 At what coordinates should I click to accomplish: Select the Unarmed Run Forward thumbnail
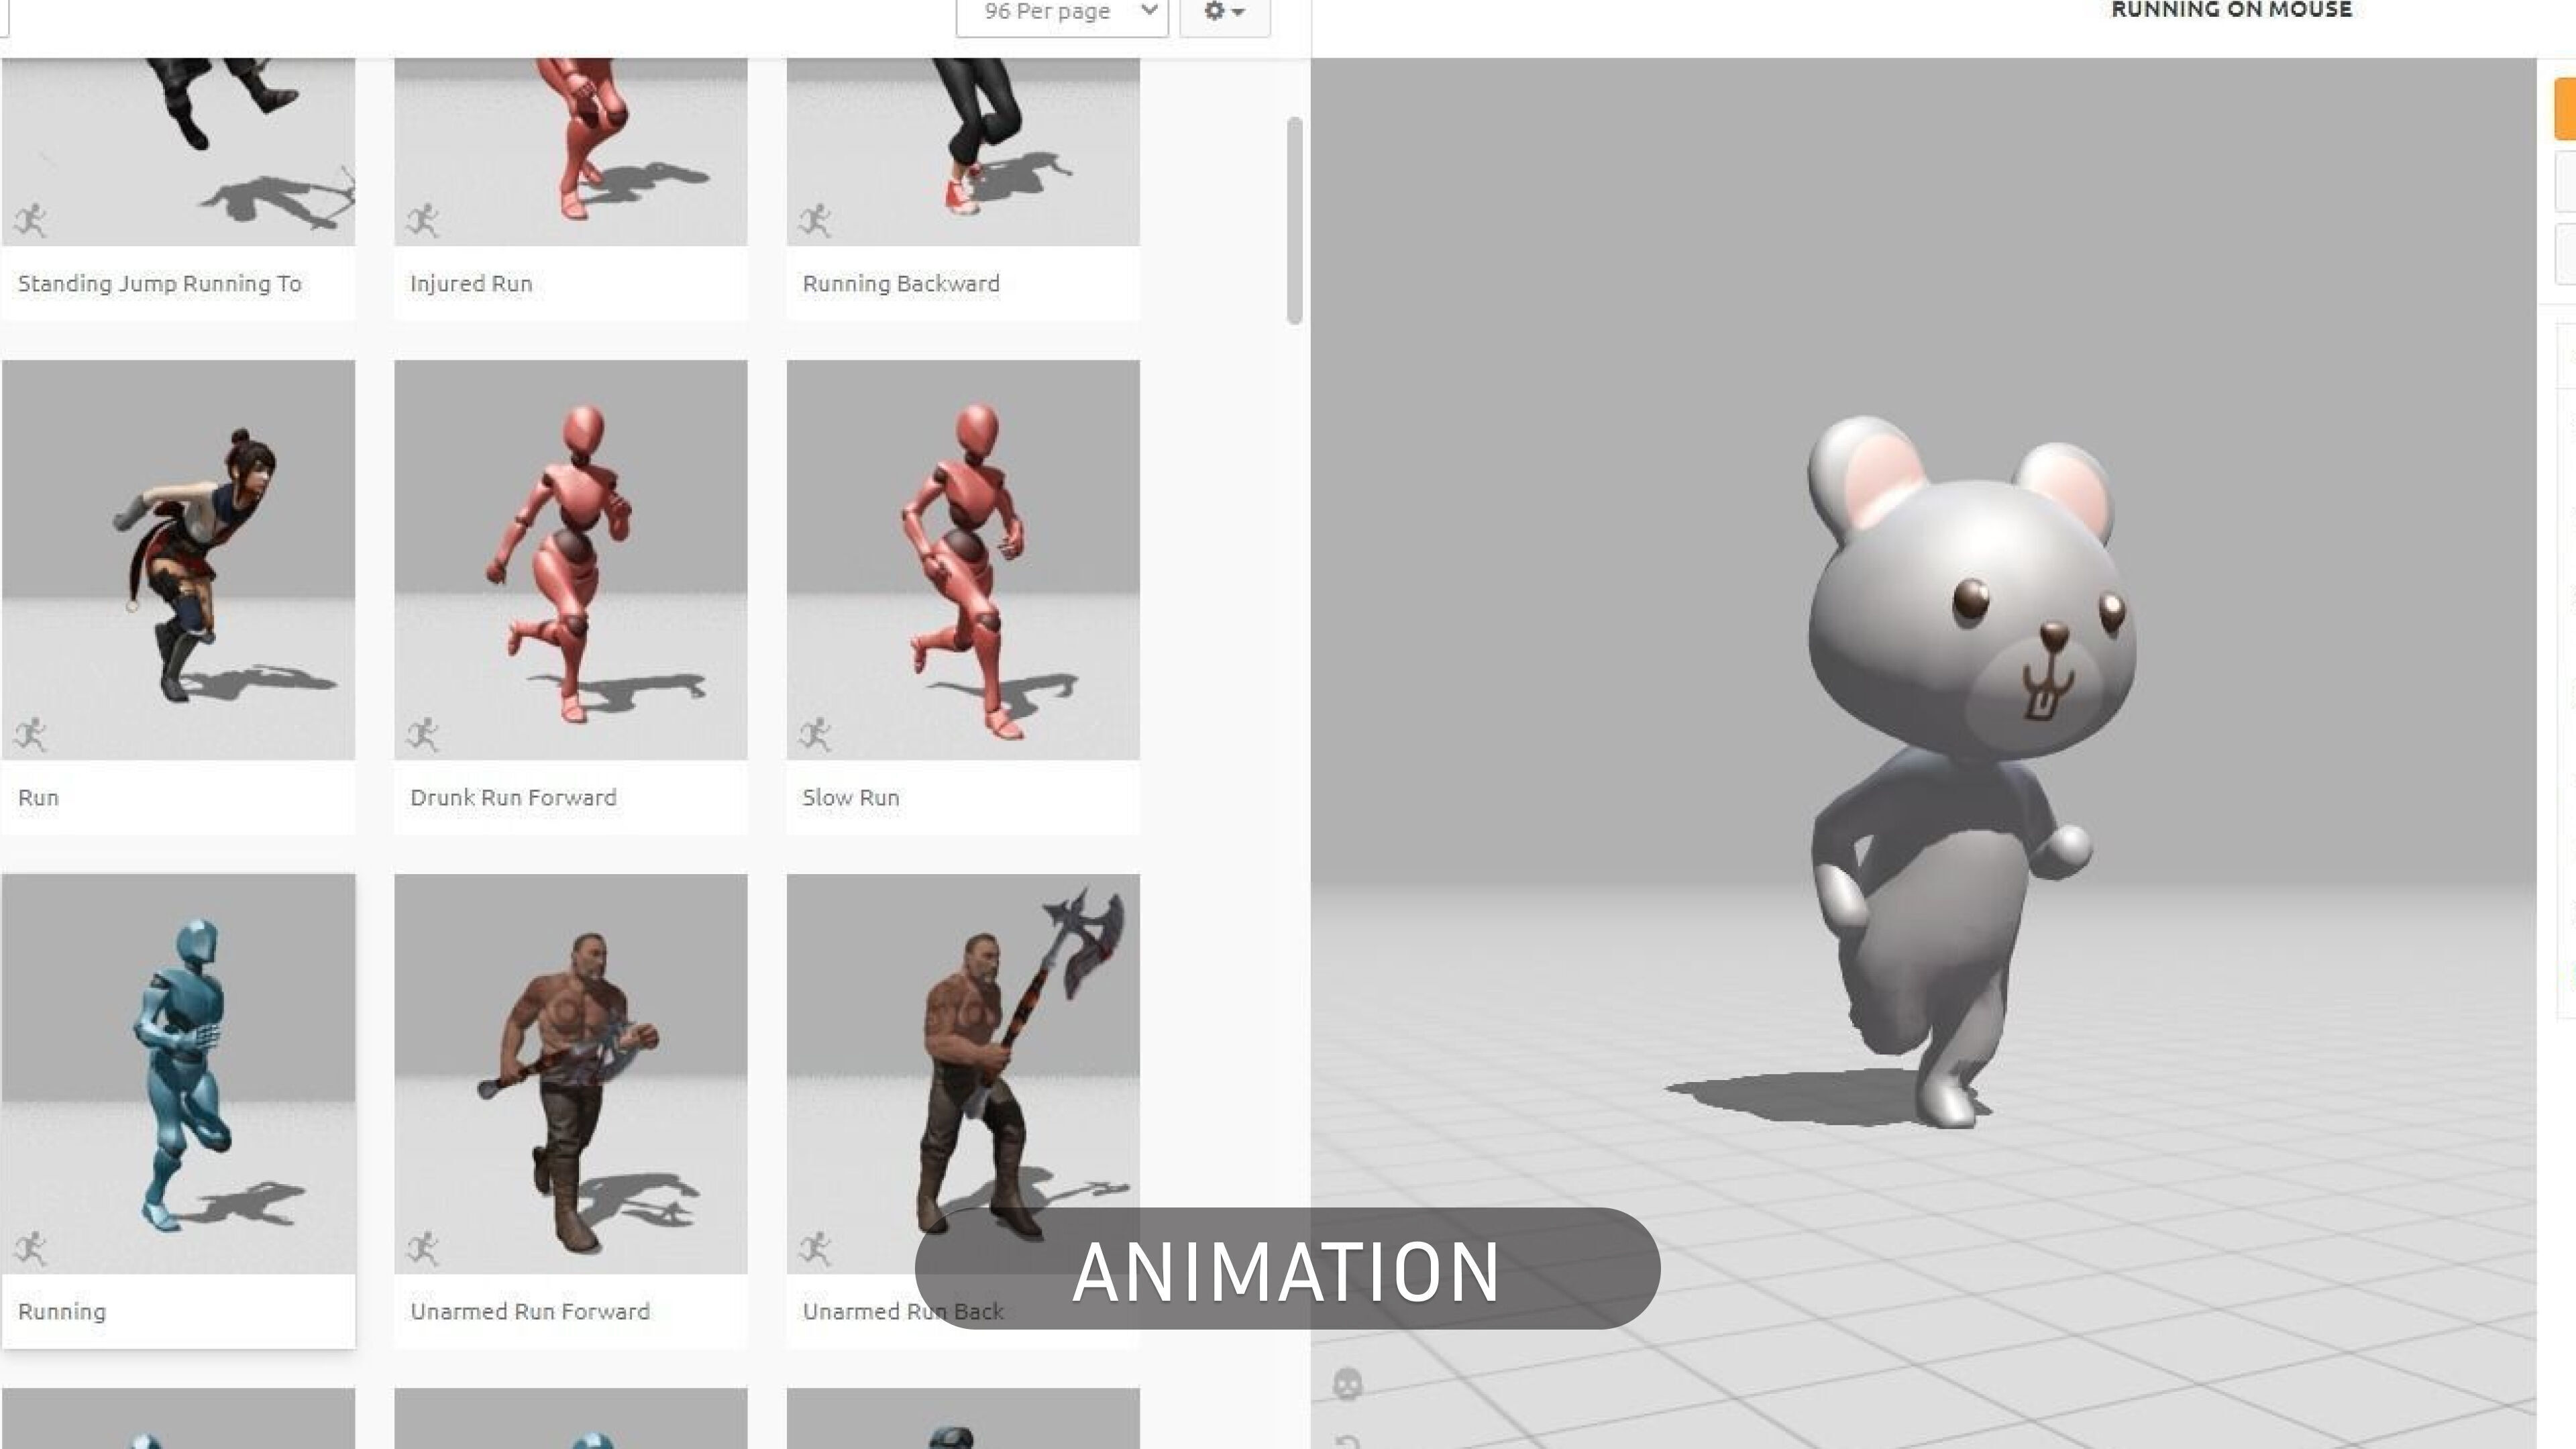click(570, 1073)
